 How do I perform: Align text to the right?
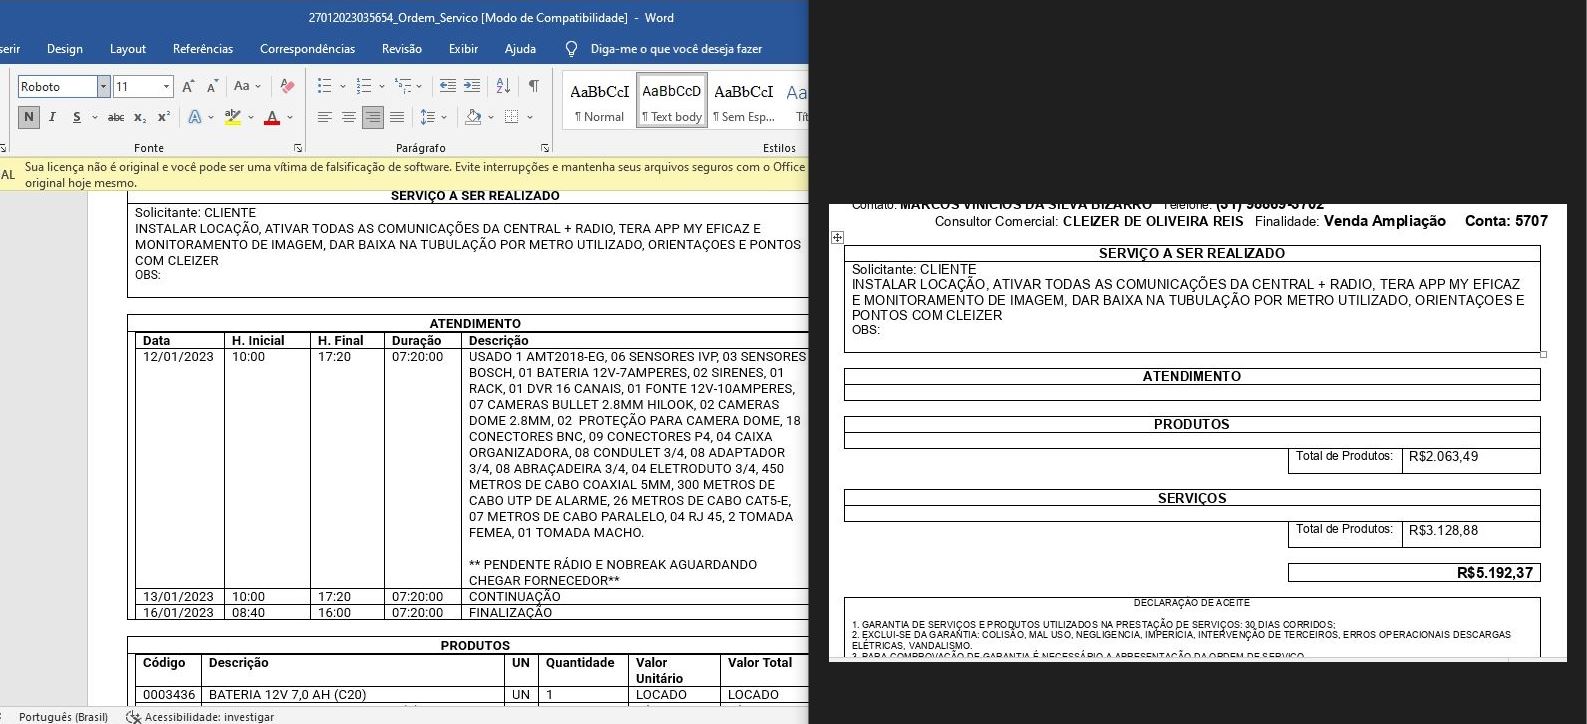[372, 117]
